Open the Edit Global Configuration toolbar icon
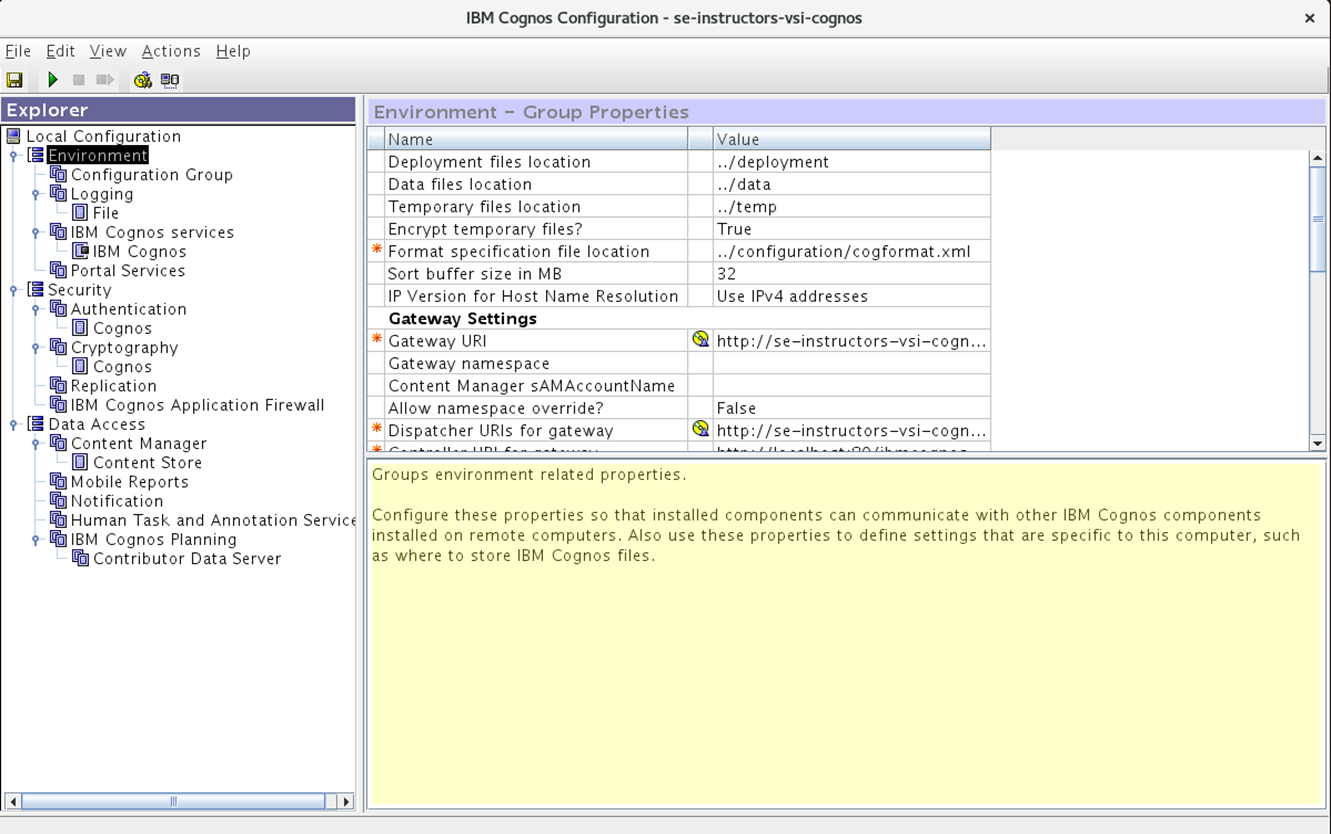 click(x=170, y=80)
